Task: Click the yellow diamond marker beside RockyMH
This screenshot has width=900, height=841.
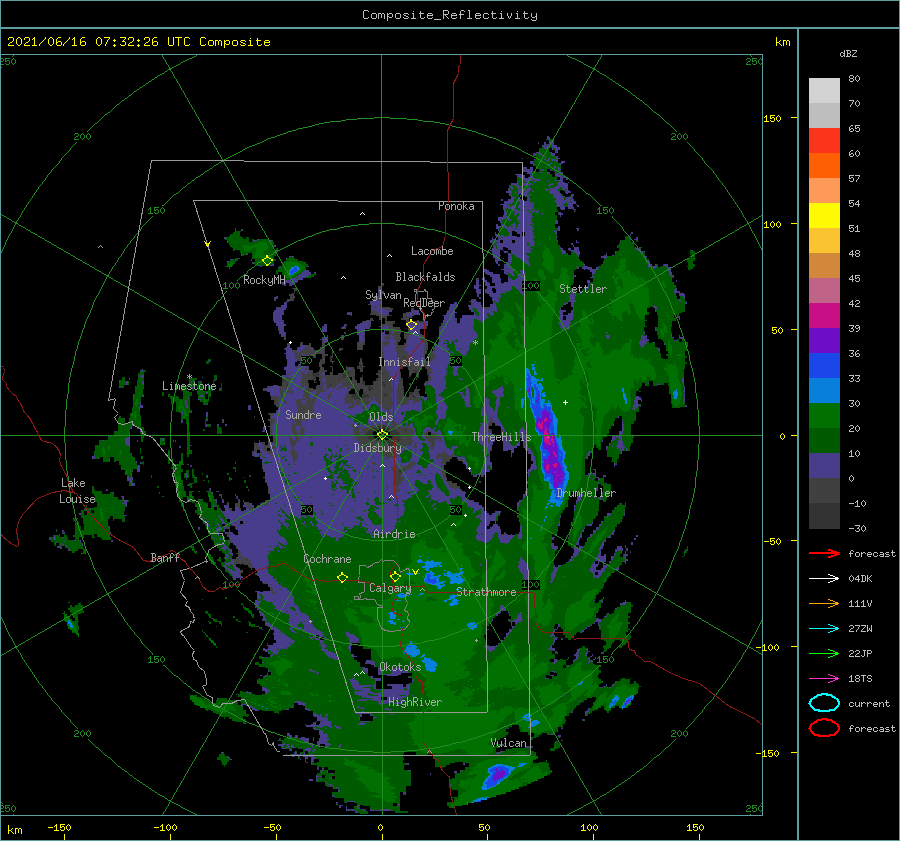Action: [267, 261]
